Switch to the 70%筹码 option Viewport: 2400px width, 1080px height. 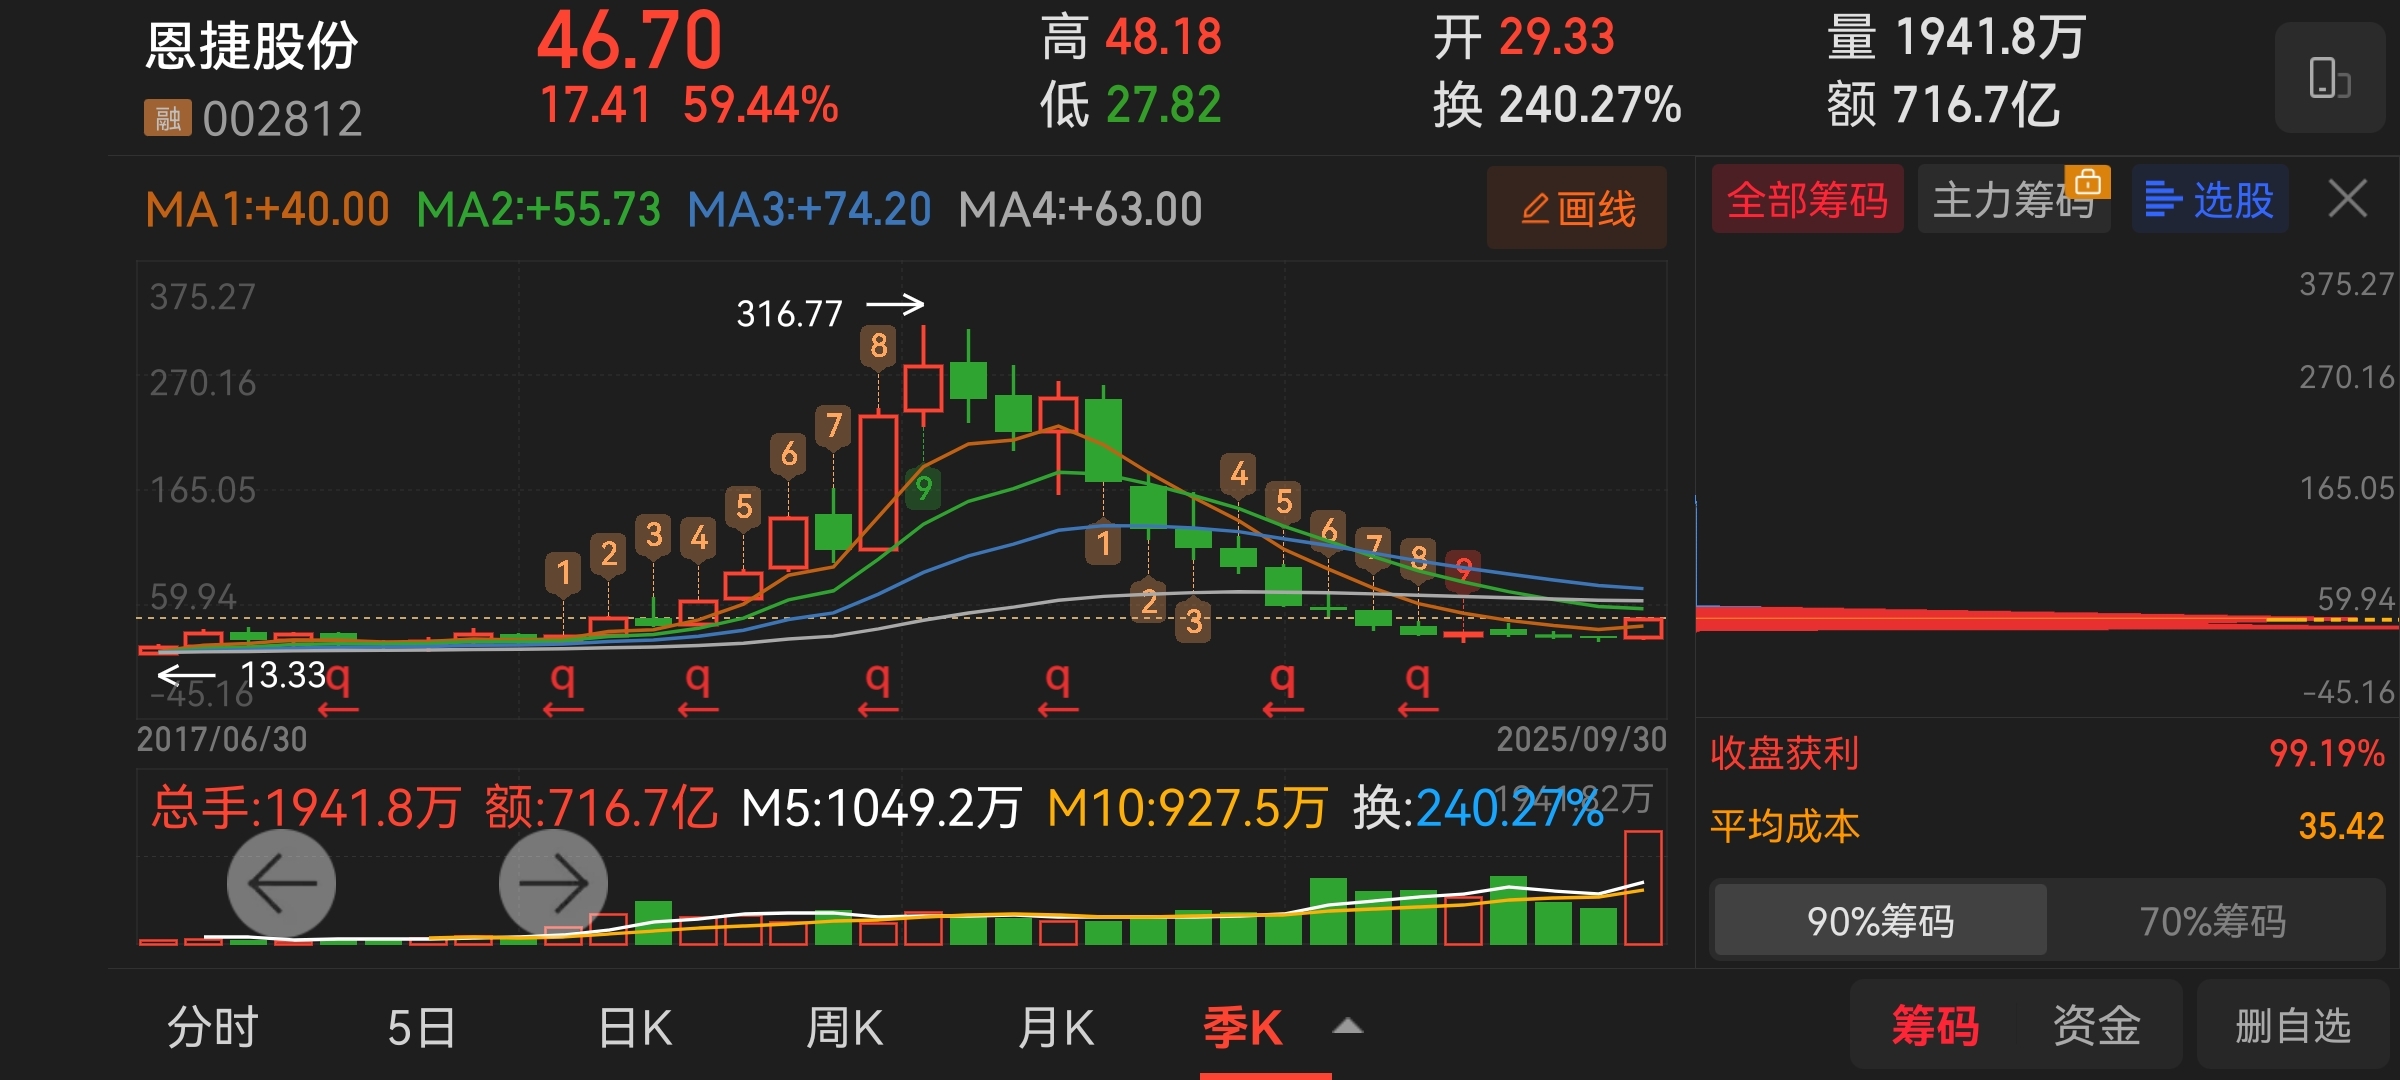[x=2212, y=920]
